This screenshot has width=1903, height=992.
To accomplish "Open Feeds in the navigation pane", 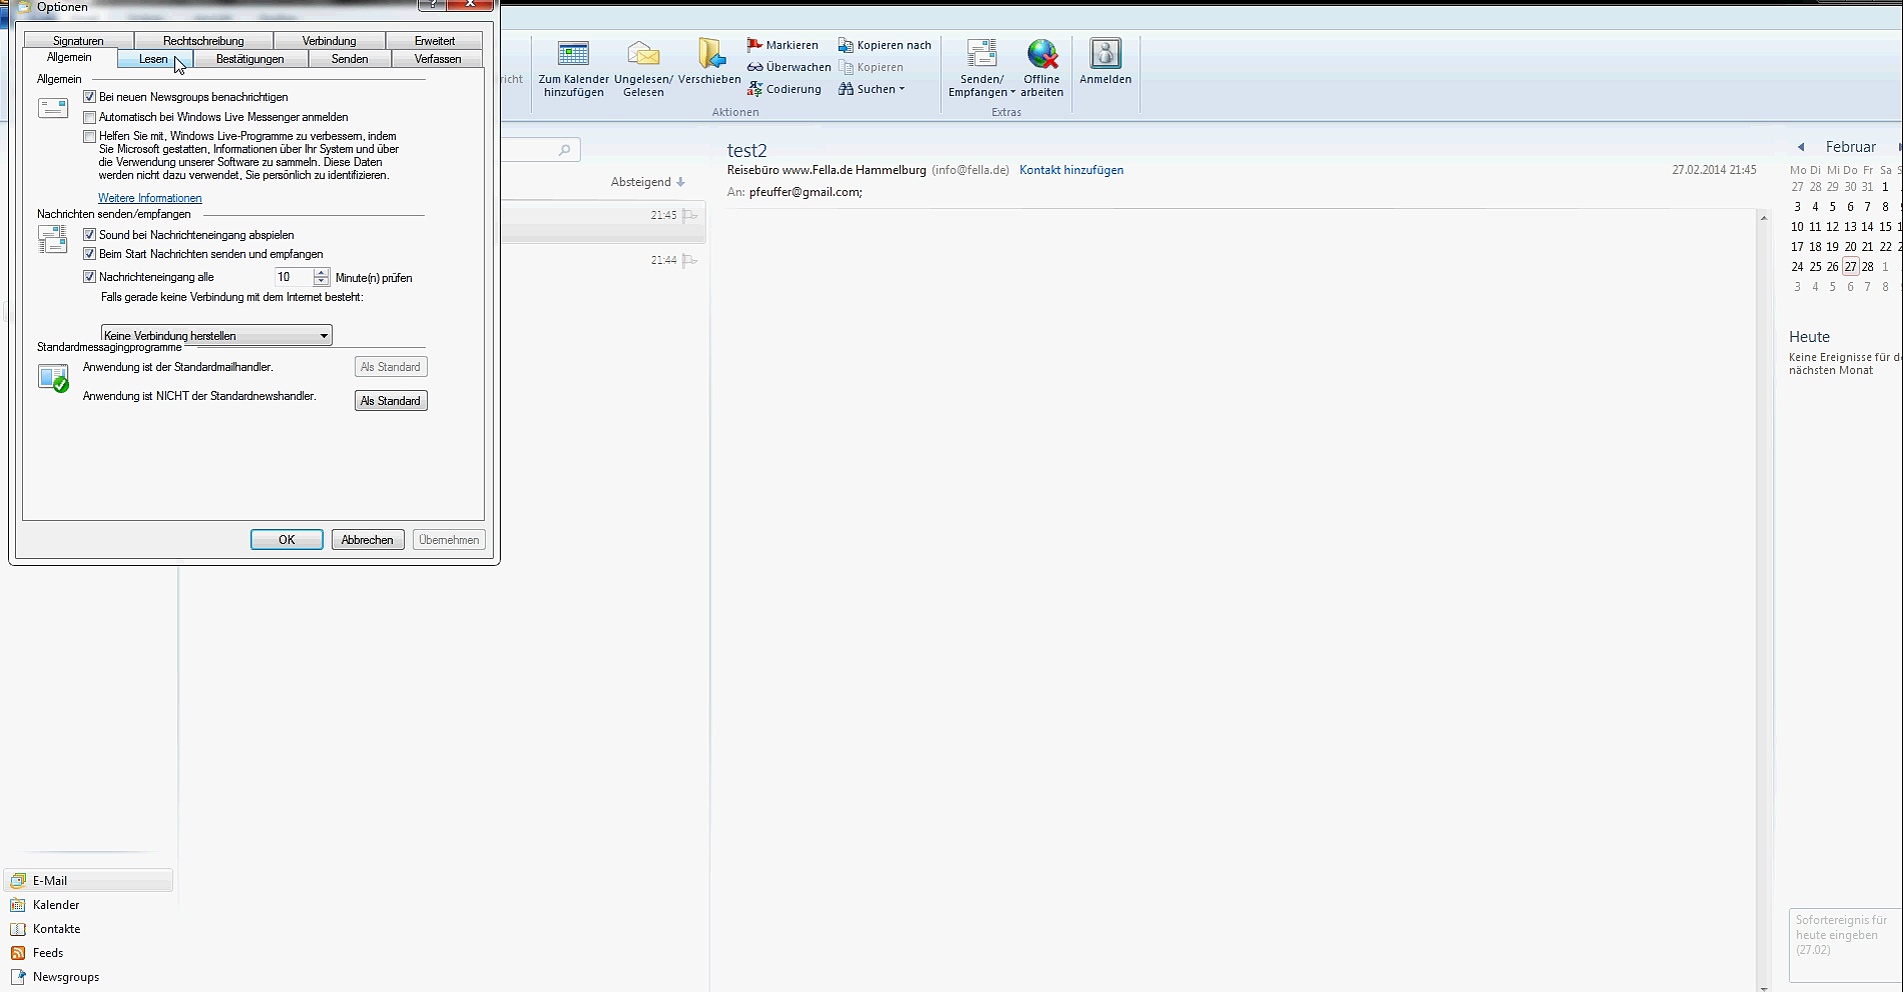I will pos(47,953).
